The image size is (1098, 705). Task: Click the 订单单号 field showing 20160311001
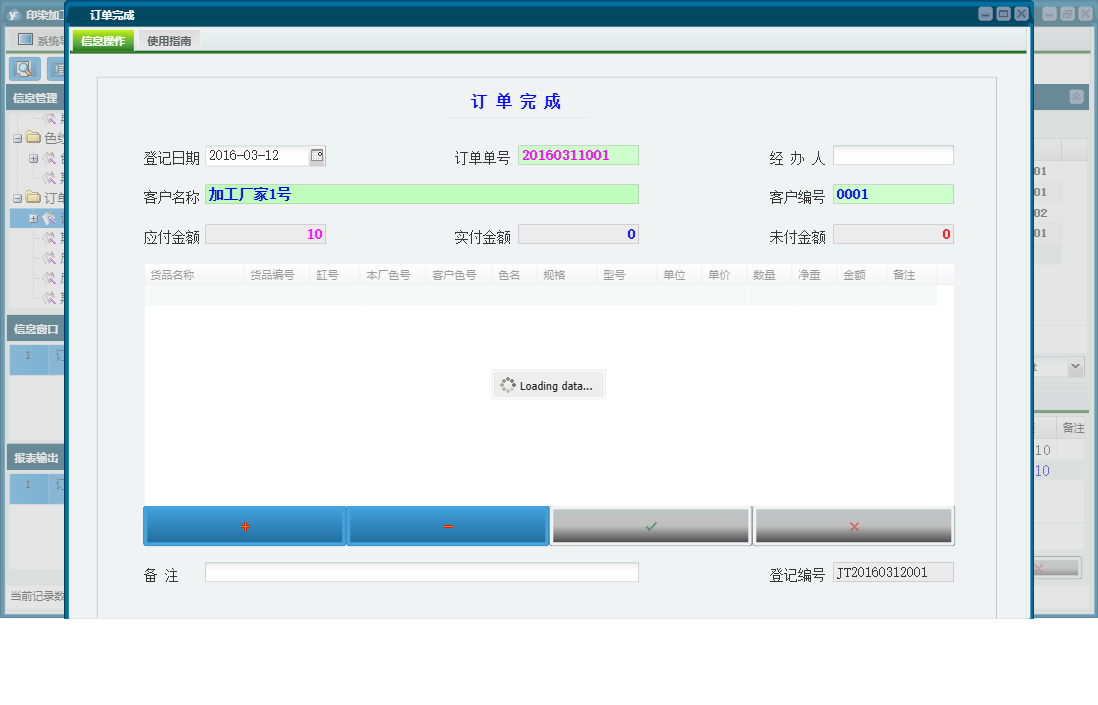(578, 155)
